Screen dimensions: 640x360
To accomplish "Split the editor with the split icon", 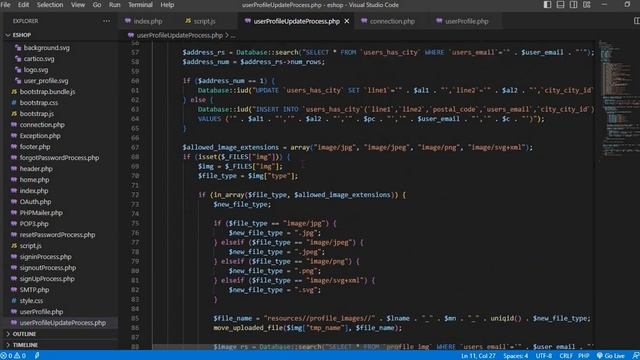I will pos(636,21).
